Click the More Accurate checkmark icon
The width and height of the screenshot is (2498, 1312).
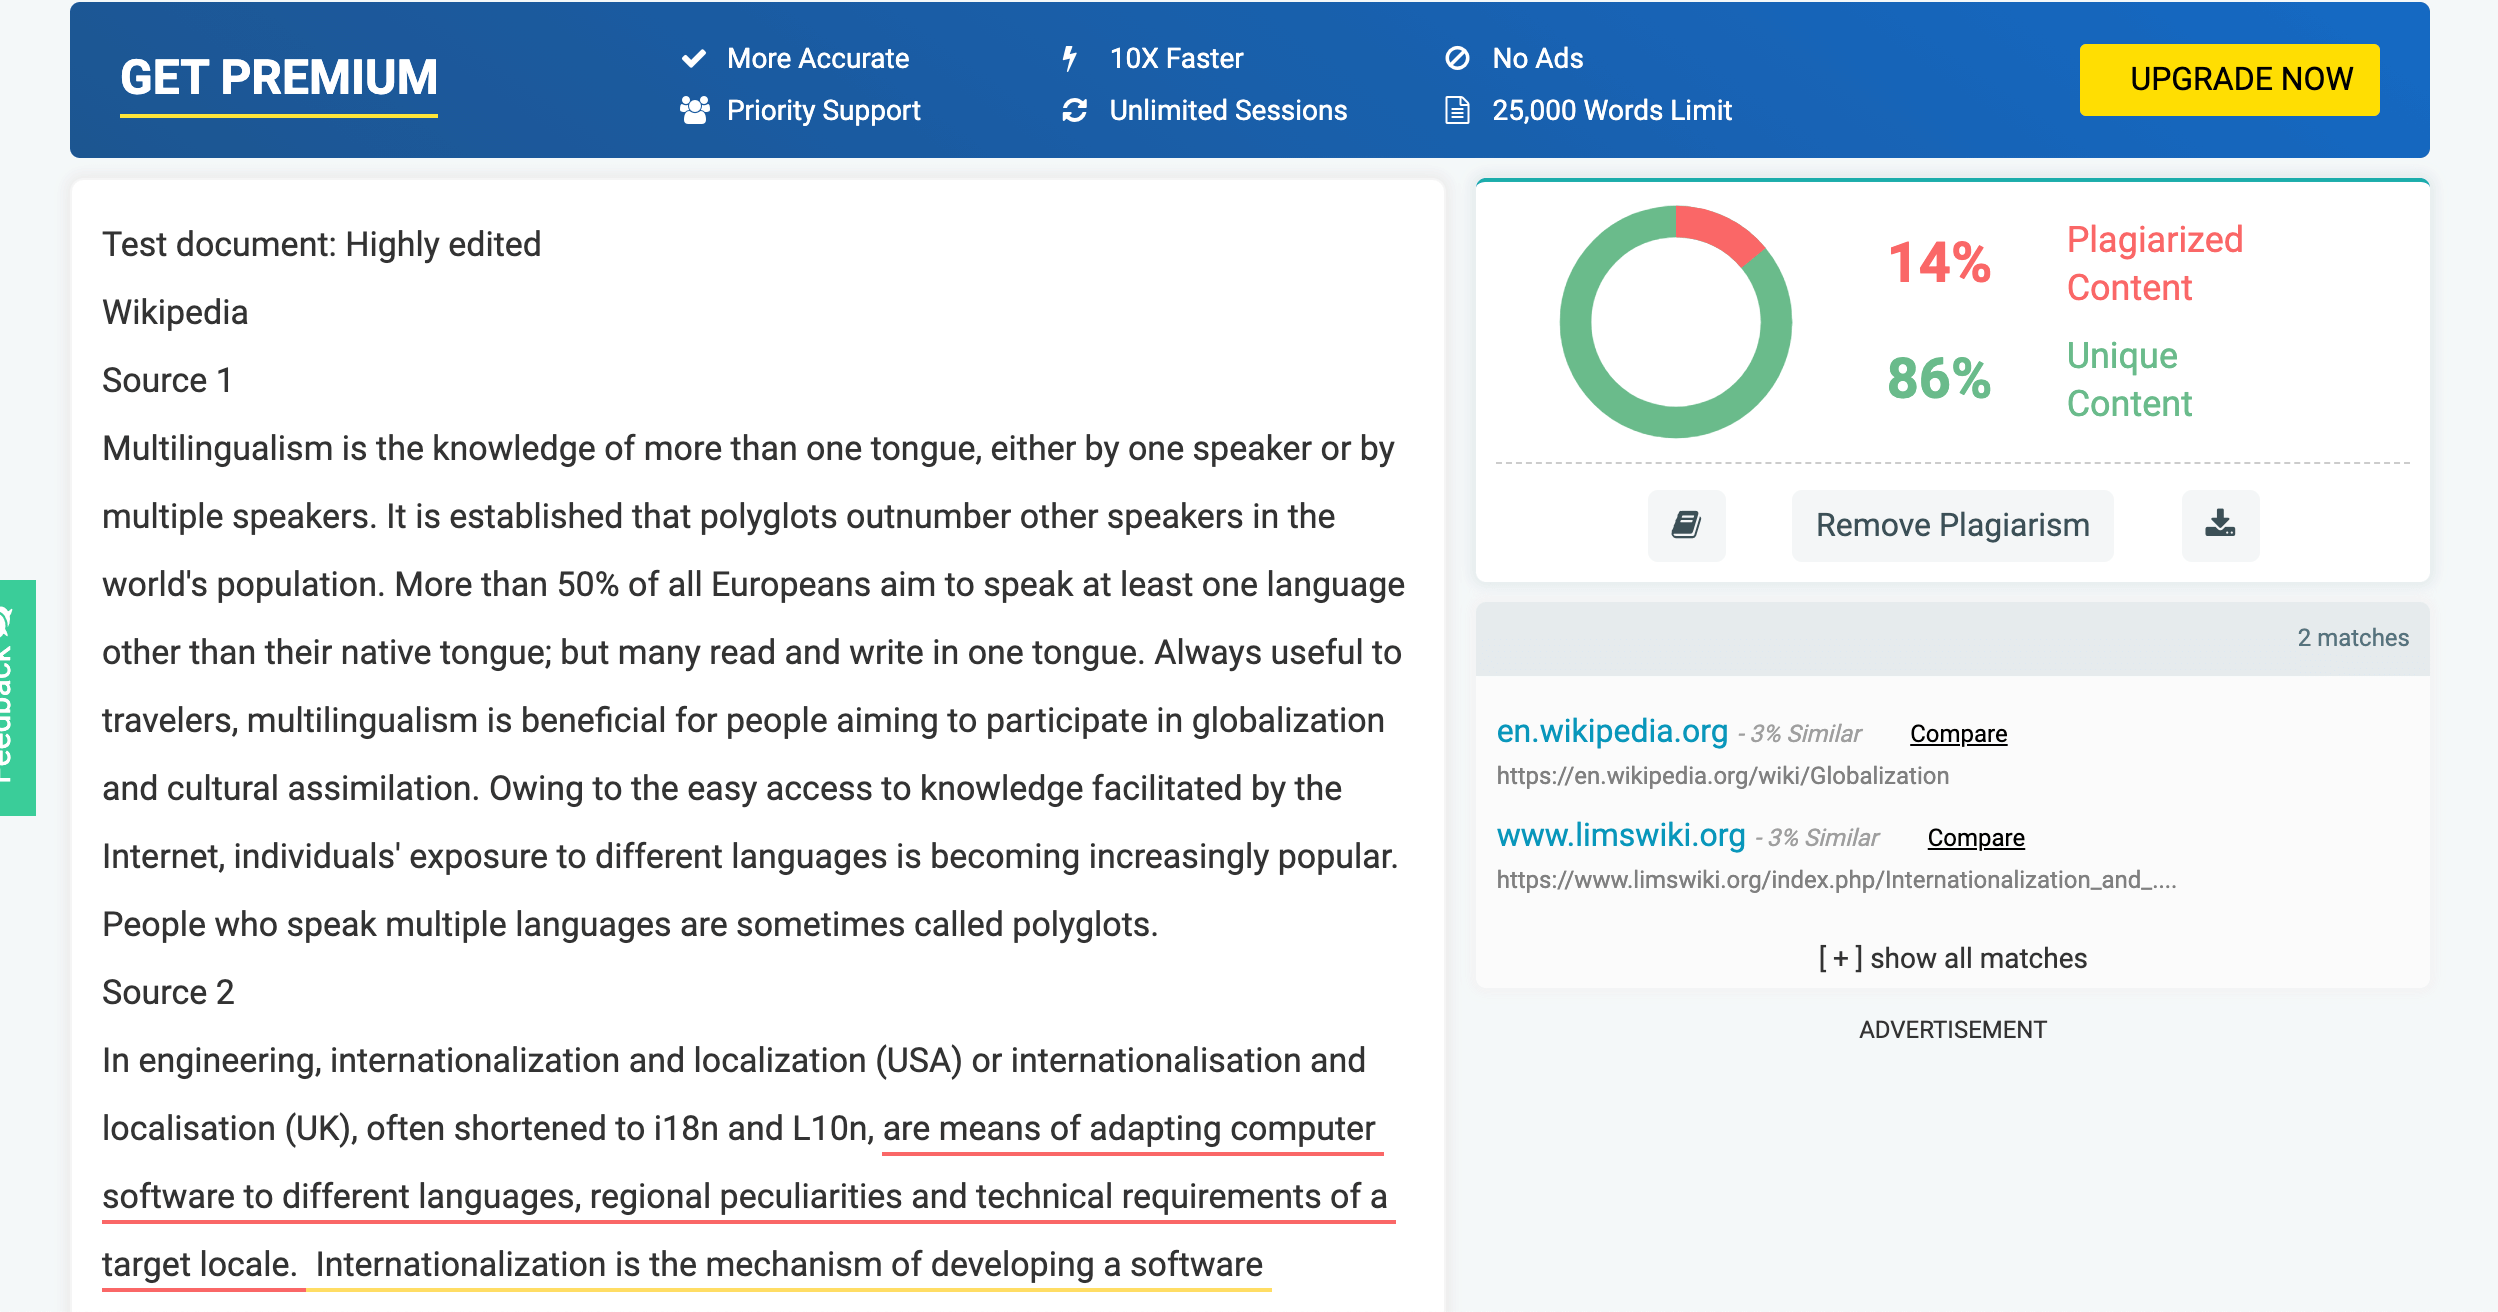click(x=694, y=58)
